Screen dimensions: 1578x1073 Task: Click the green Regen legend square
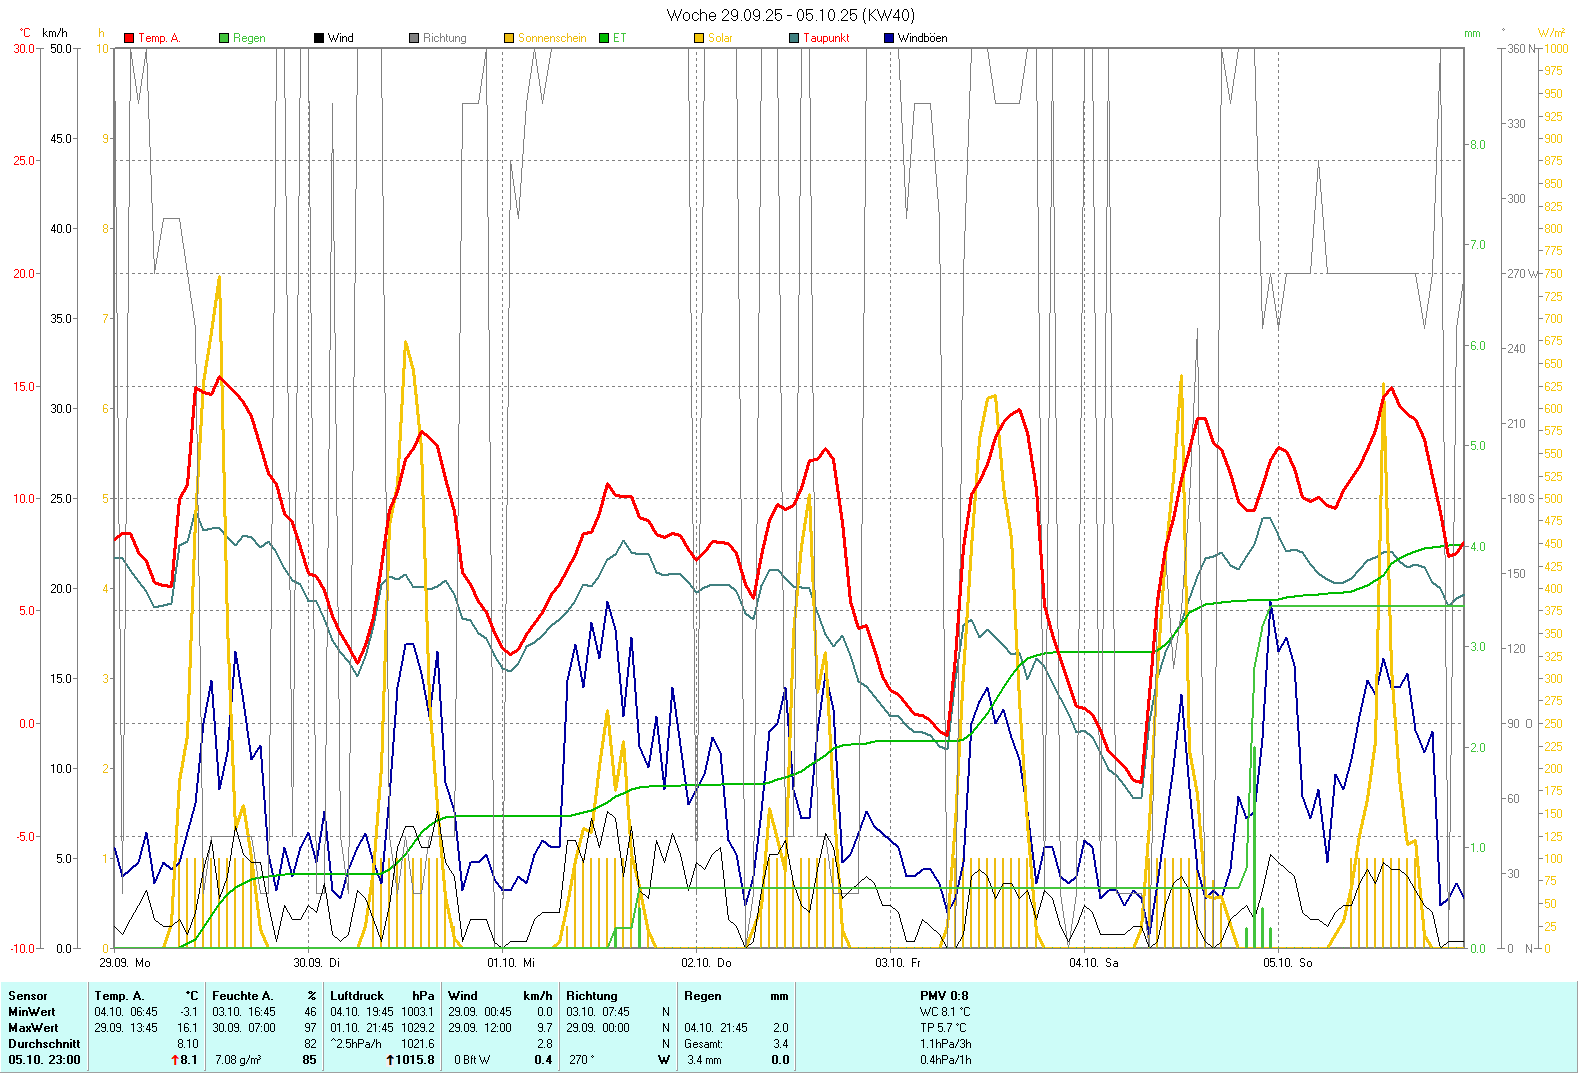(224, 38)
